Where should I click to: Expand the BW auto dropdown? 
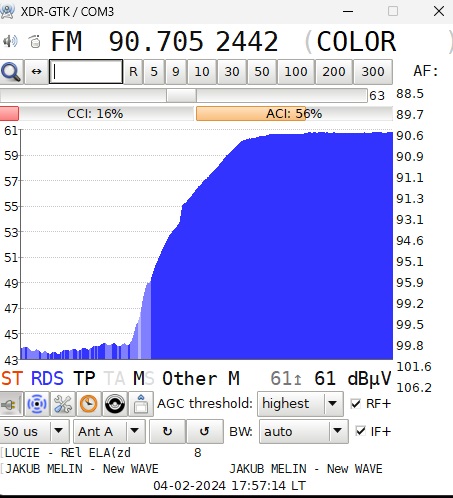click(304, 431)
